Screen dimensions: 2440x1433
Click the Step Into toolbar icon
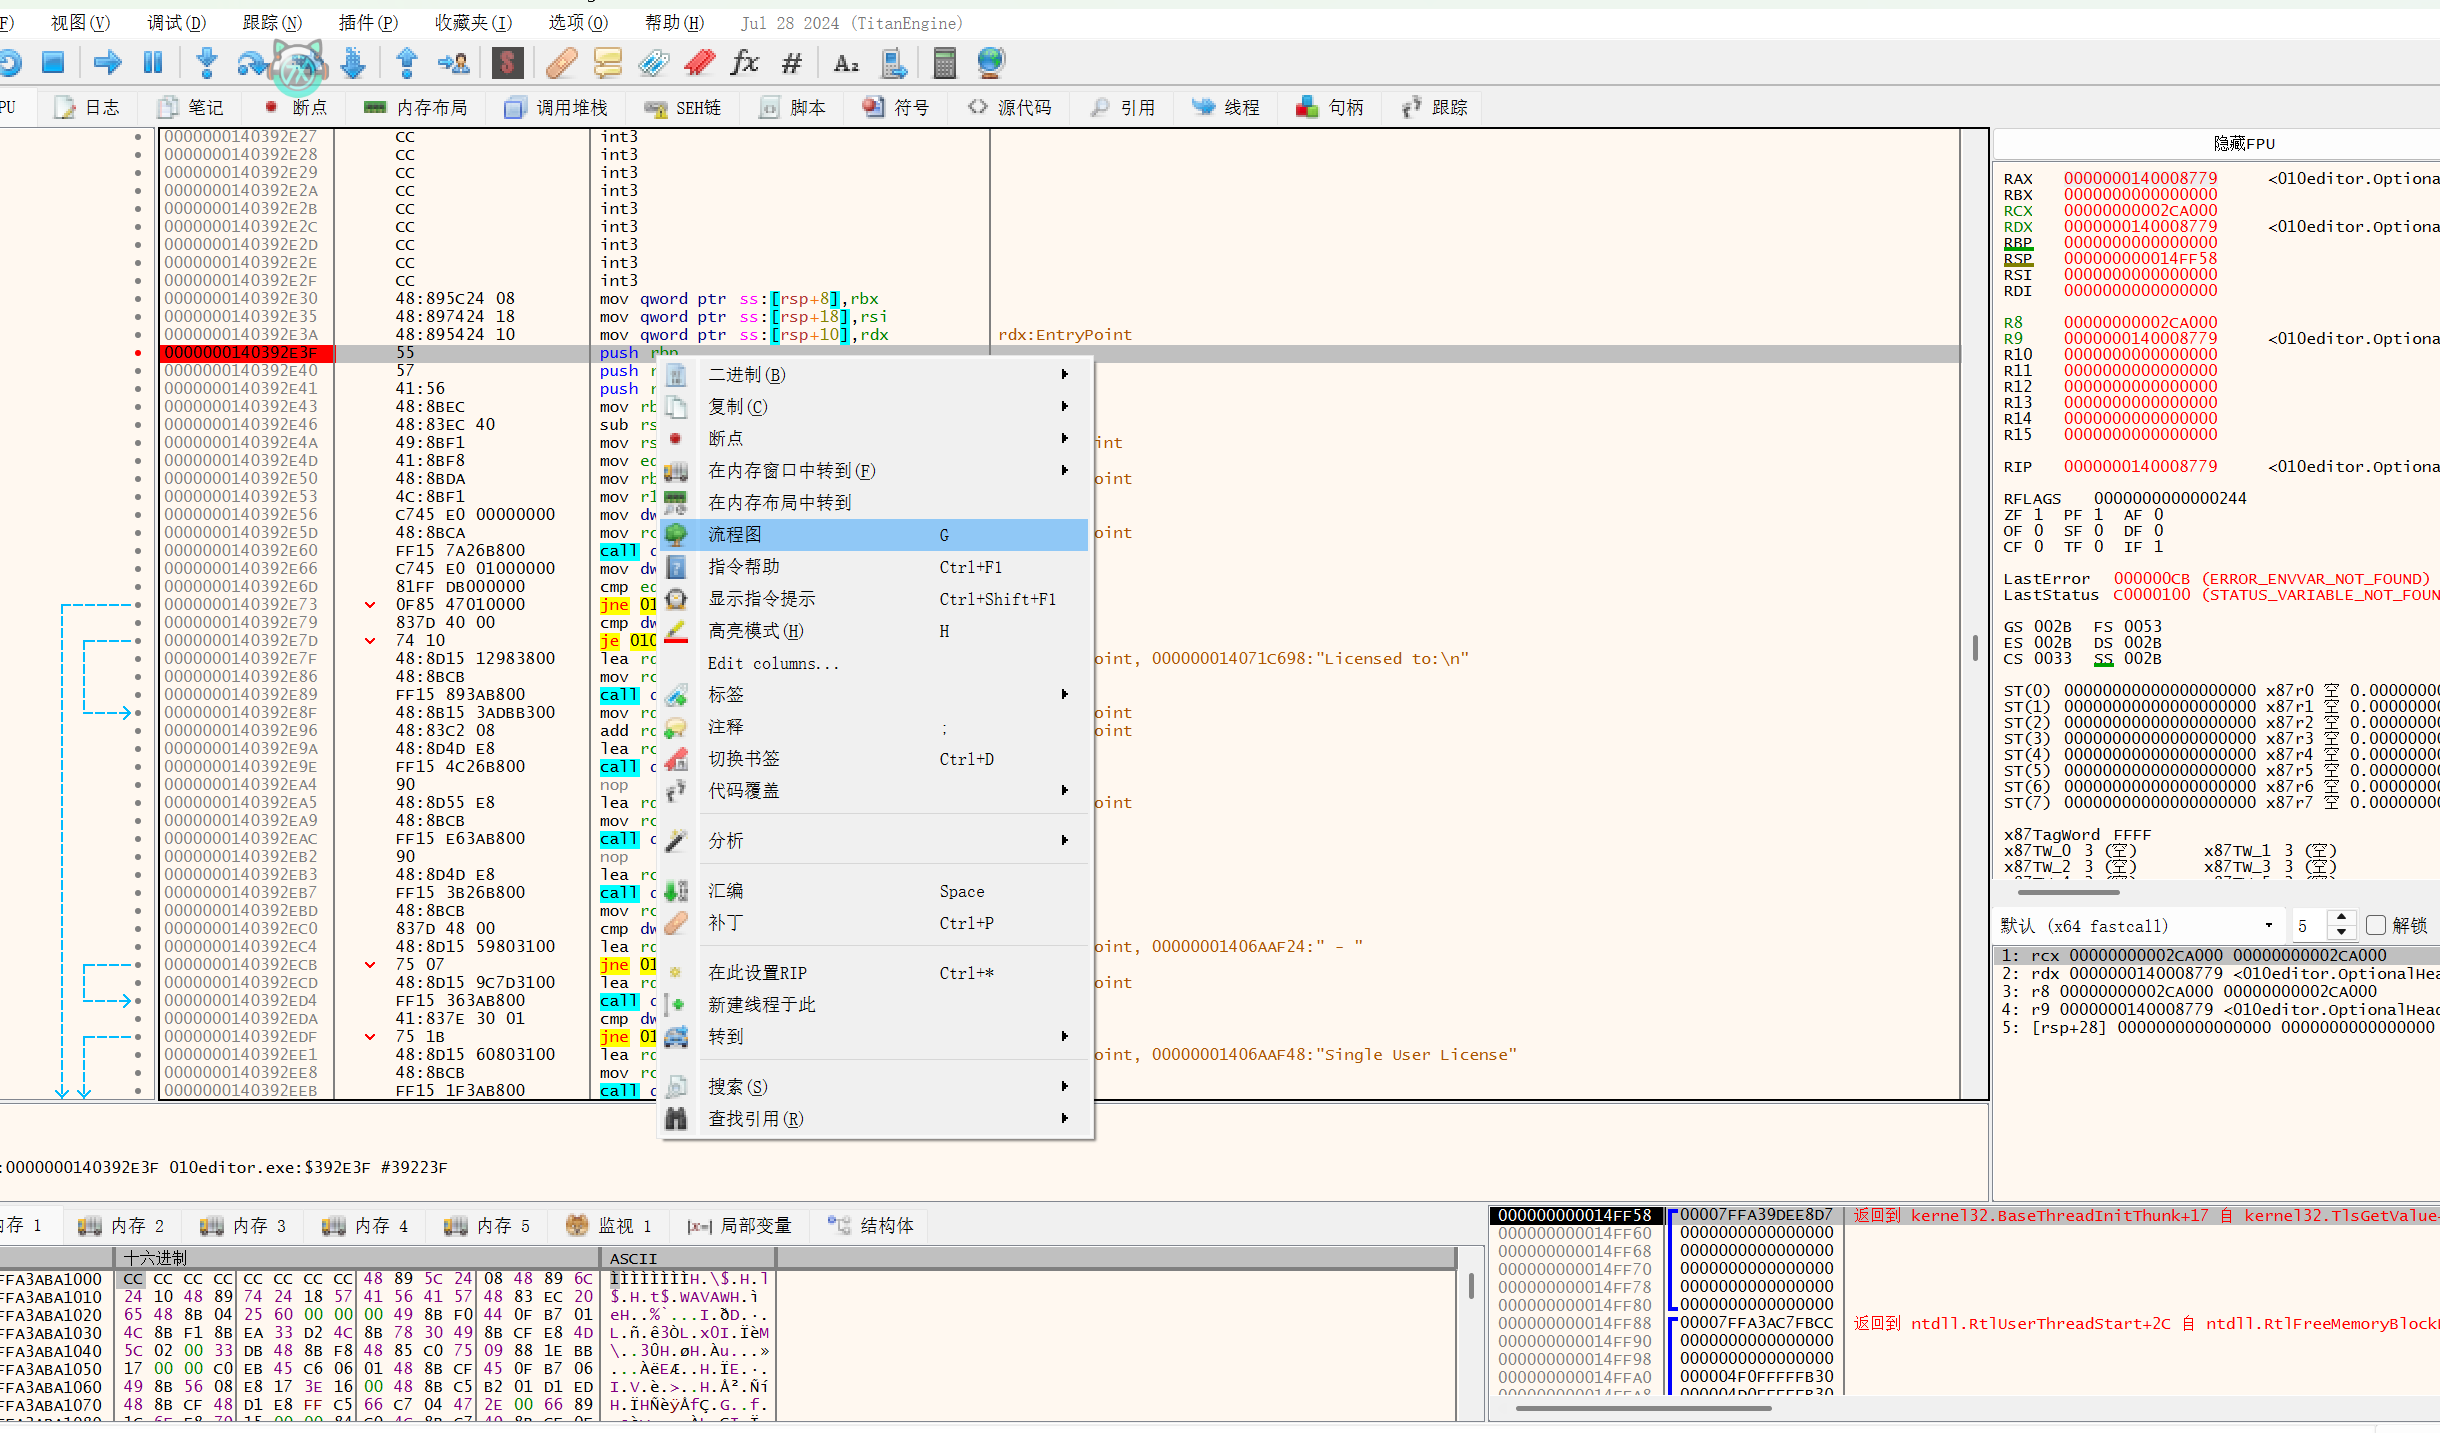click(x=207, y=63)
